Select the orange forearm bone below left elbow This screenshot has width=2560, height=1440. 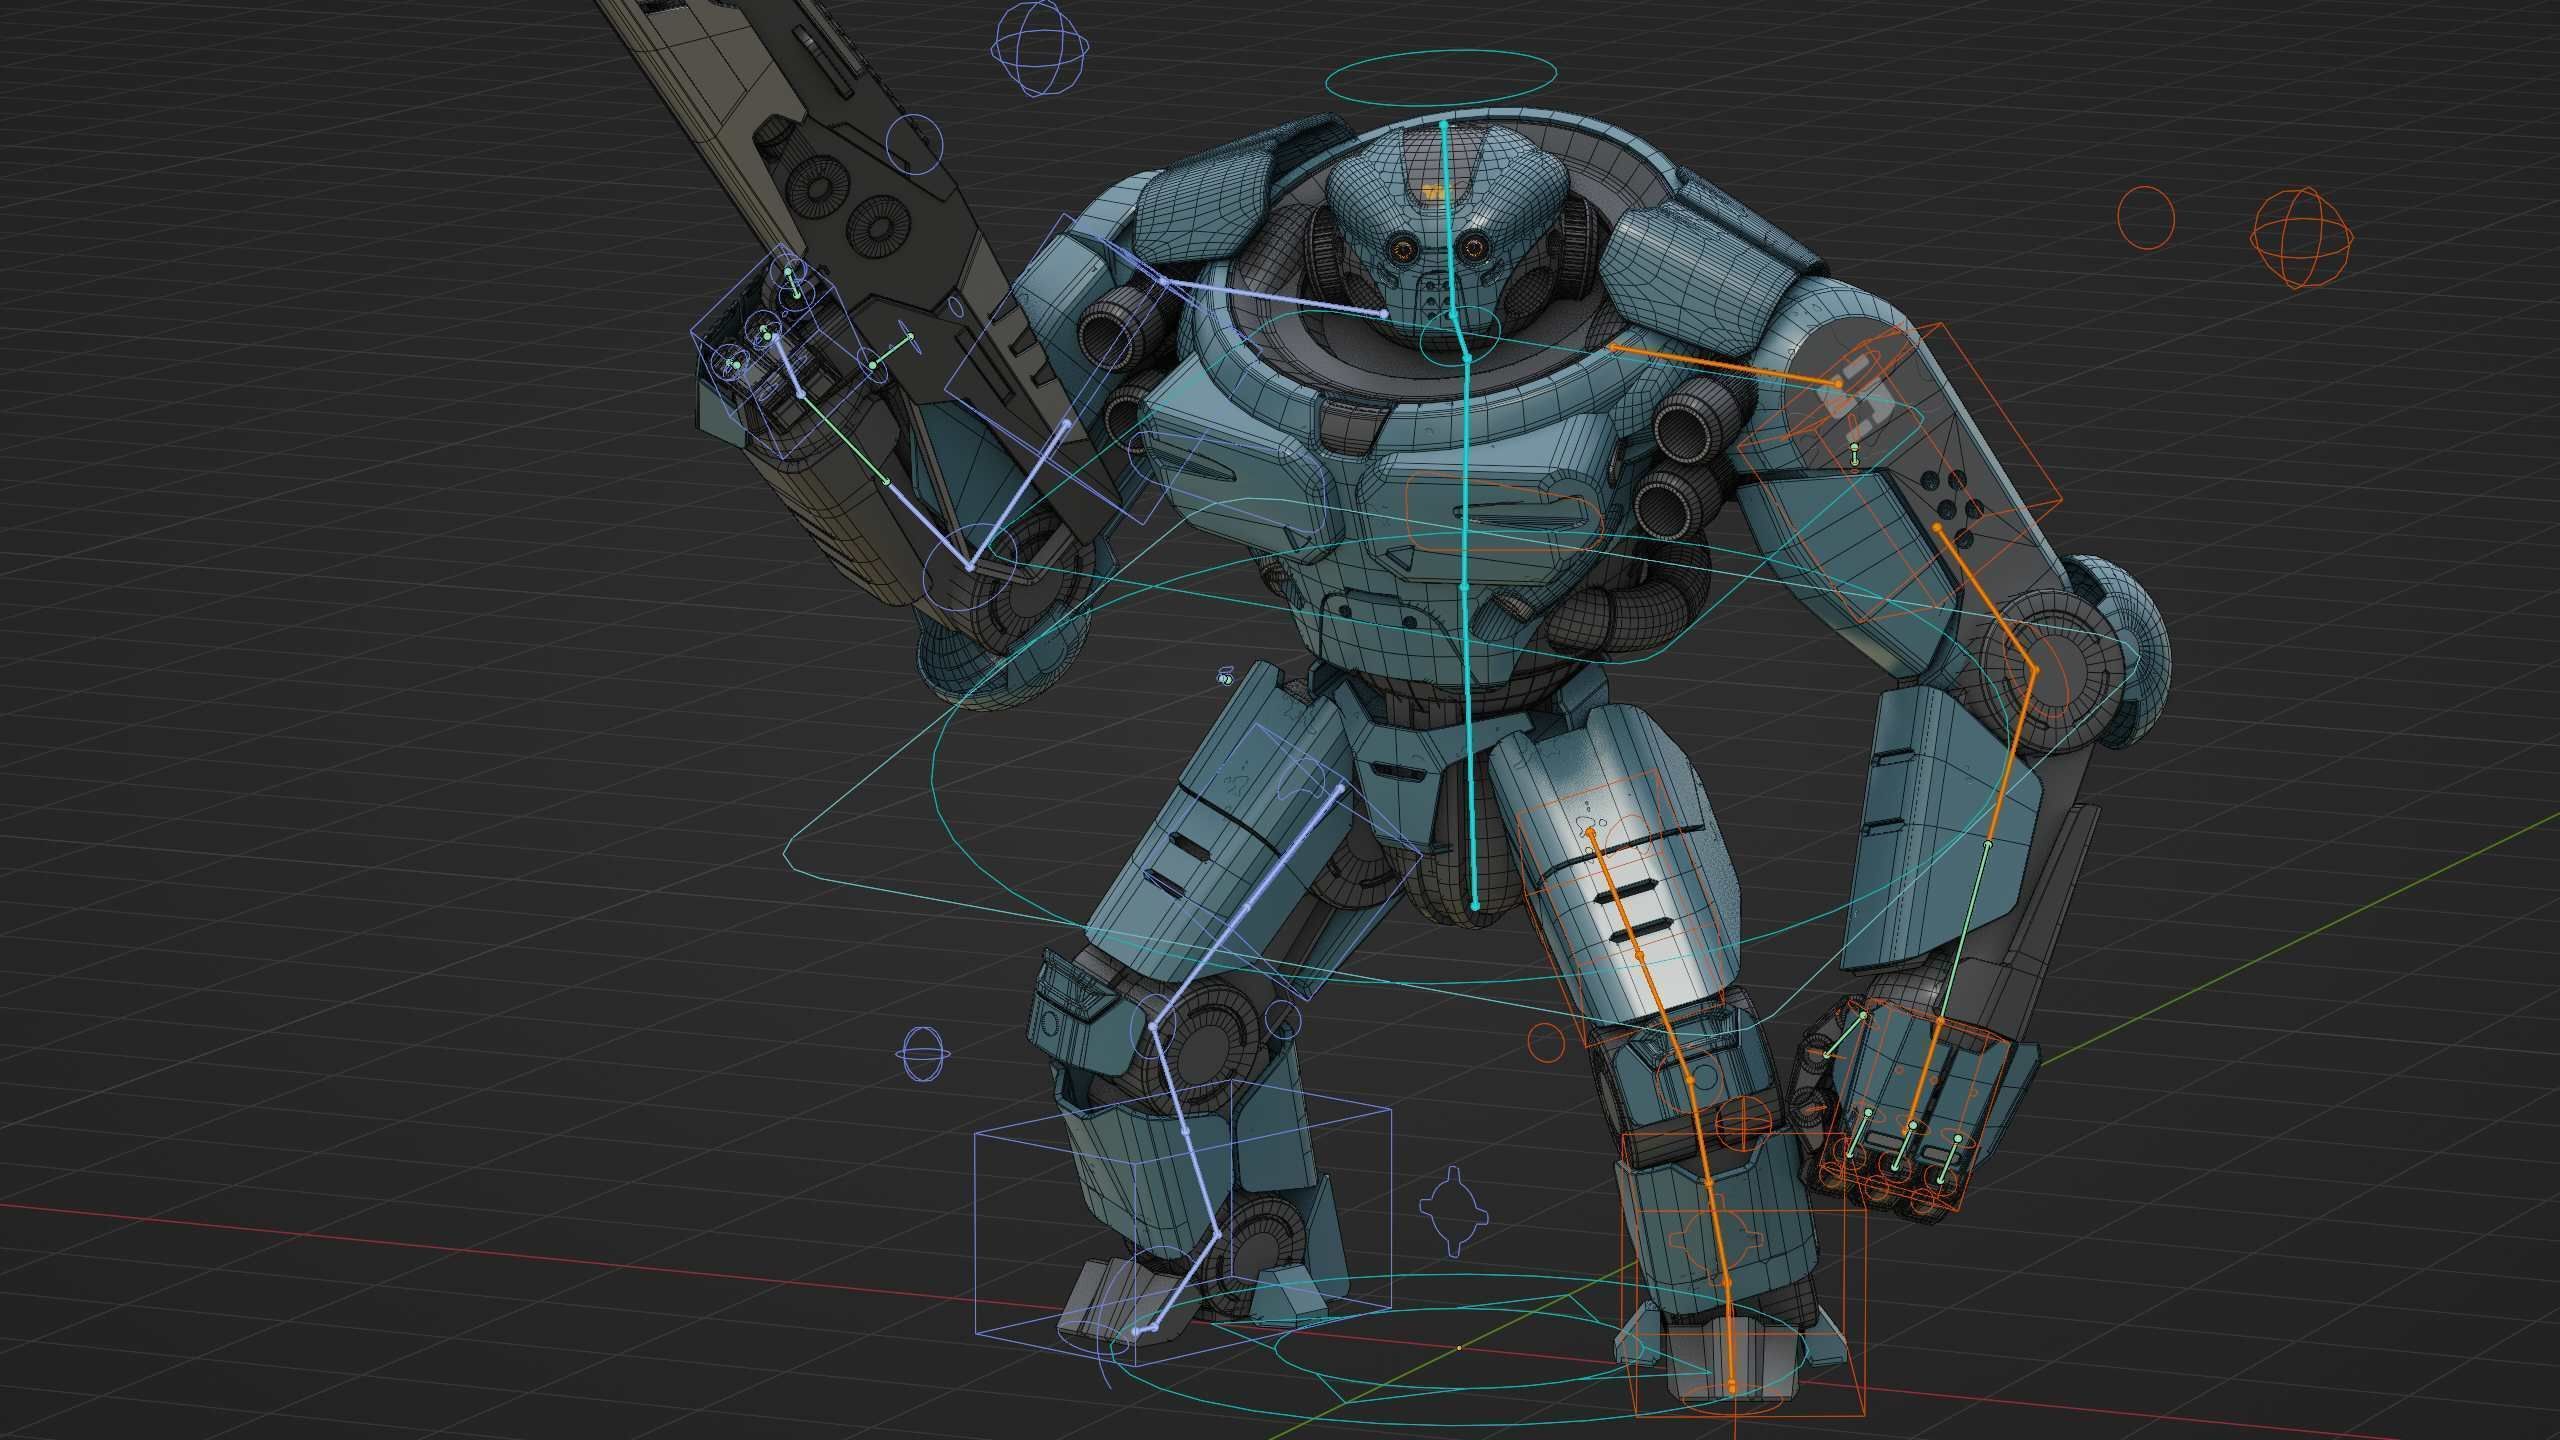[2011, 757]
